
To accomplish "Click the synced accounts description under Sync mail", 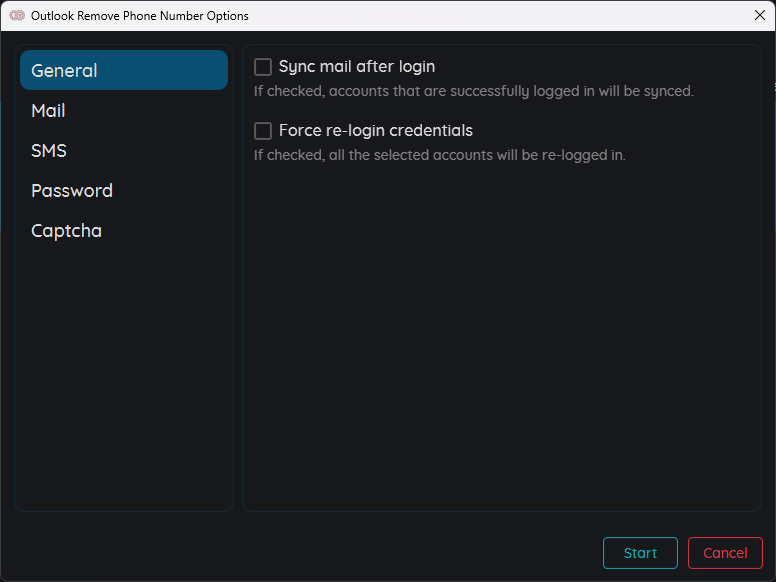I will (x=474, y=91).
